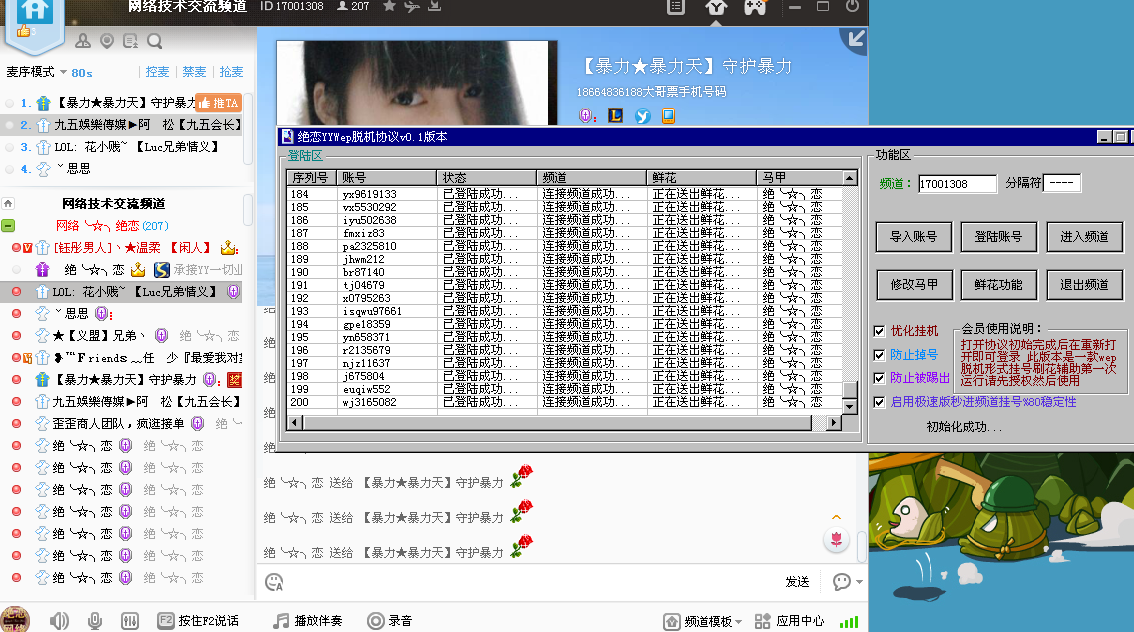Click the location pin icon in sidebar
Image resolution: width=1134 pixels, height=632 pixels.
click(107, 41)
